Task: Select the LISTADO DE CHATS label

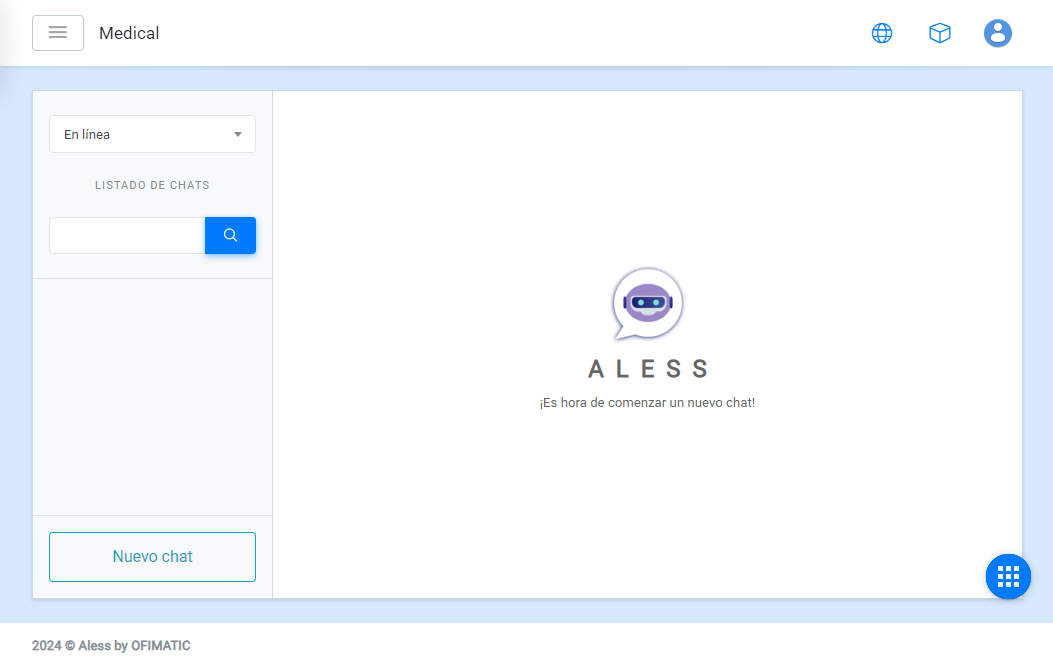Action: tap(152, 185)
